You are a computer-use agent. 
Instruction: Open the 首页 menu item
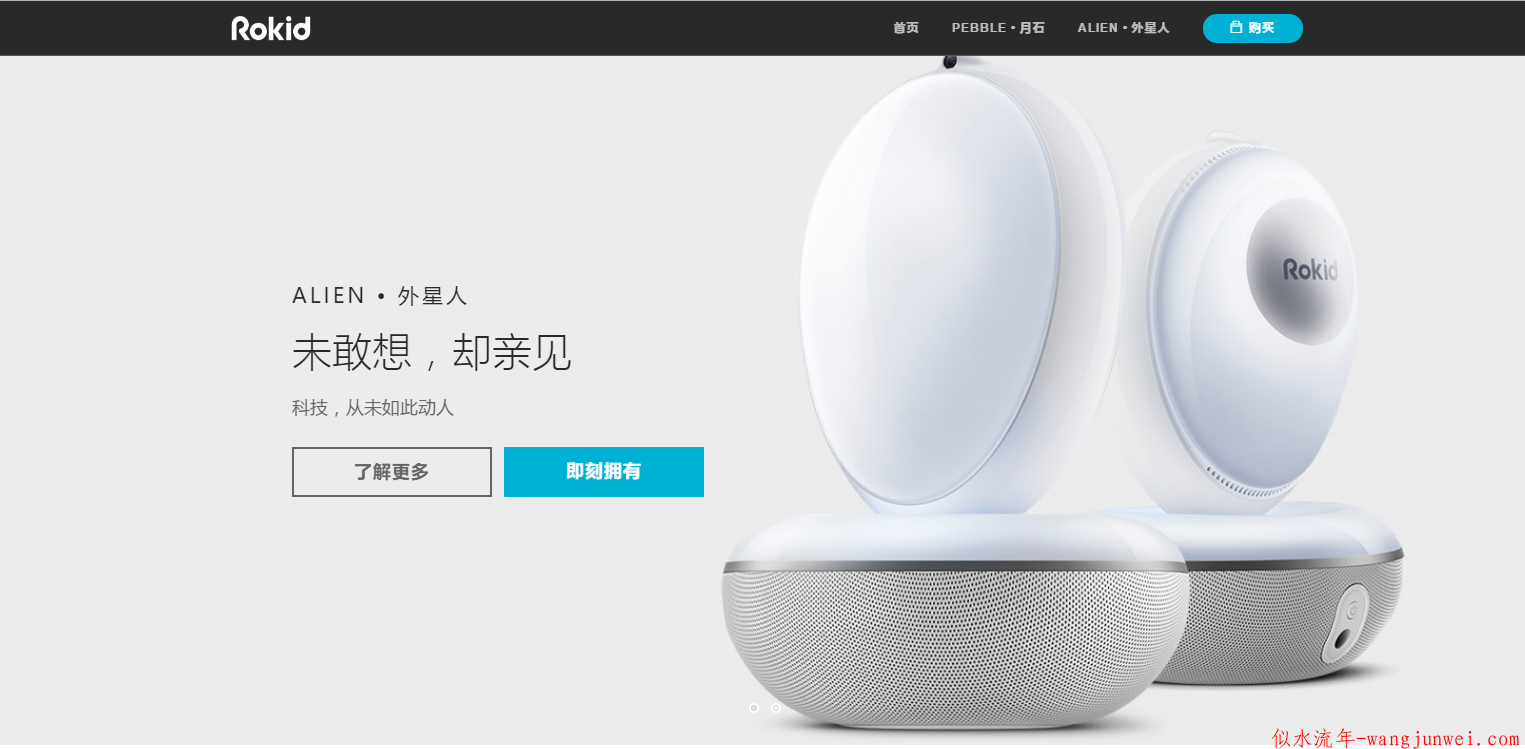[x=906, y=28]
